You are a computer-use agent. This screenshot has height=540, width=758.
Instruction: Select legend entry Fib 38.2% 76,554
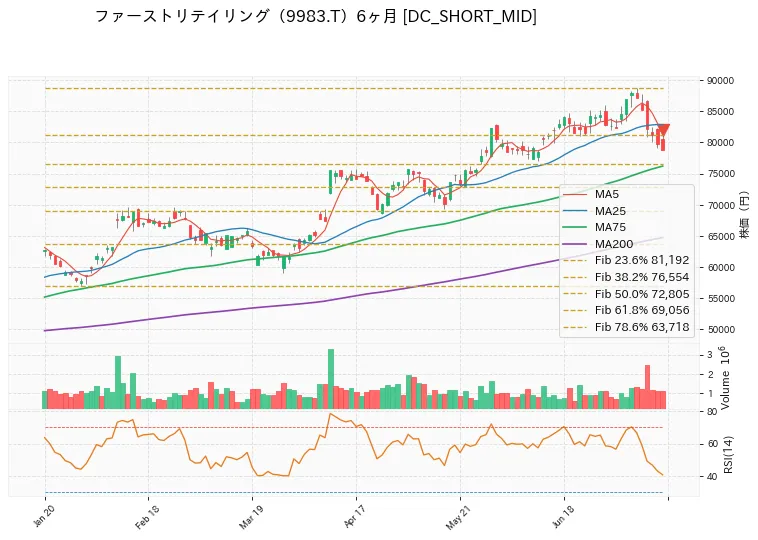[627, 277]
